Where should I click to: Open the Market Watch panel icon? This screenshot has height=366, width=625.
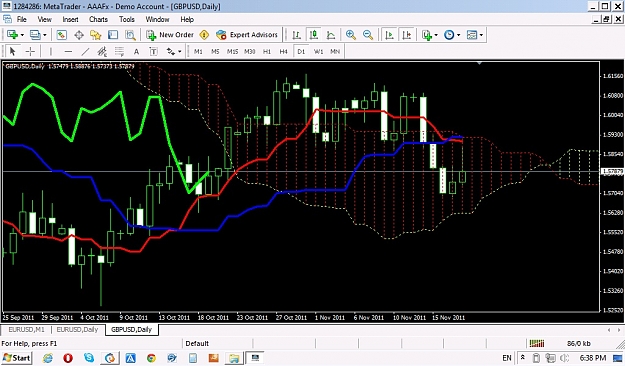[x=61, y=35]
